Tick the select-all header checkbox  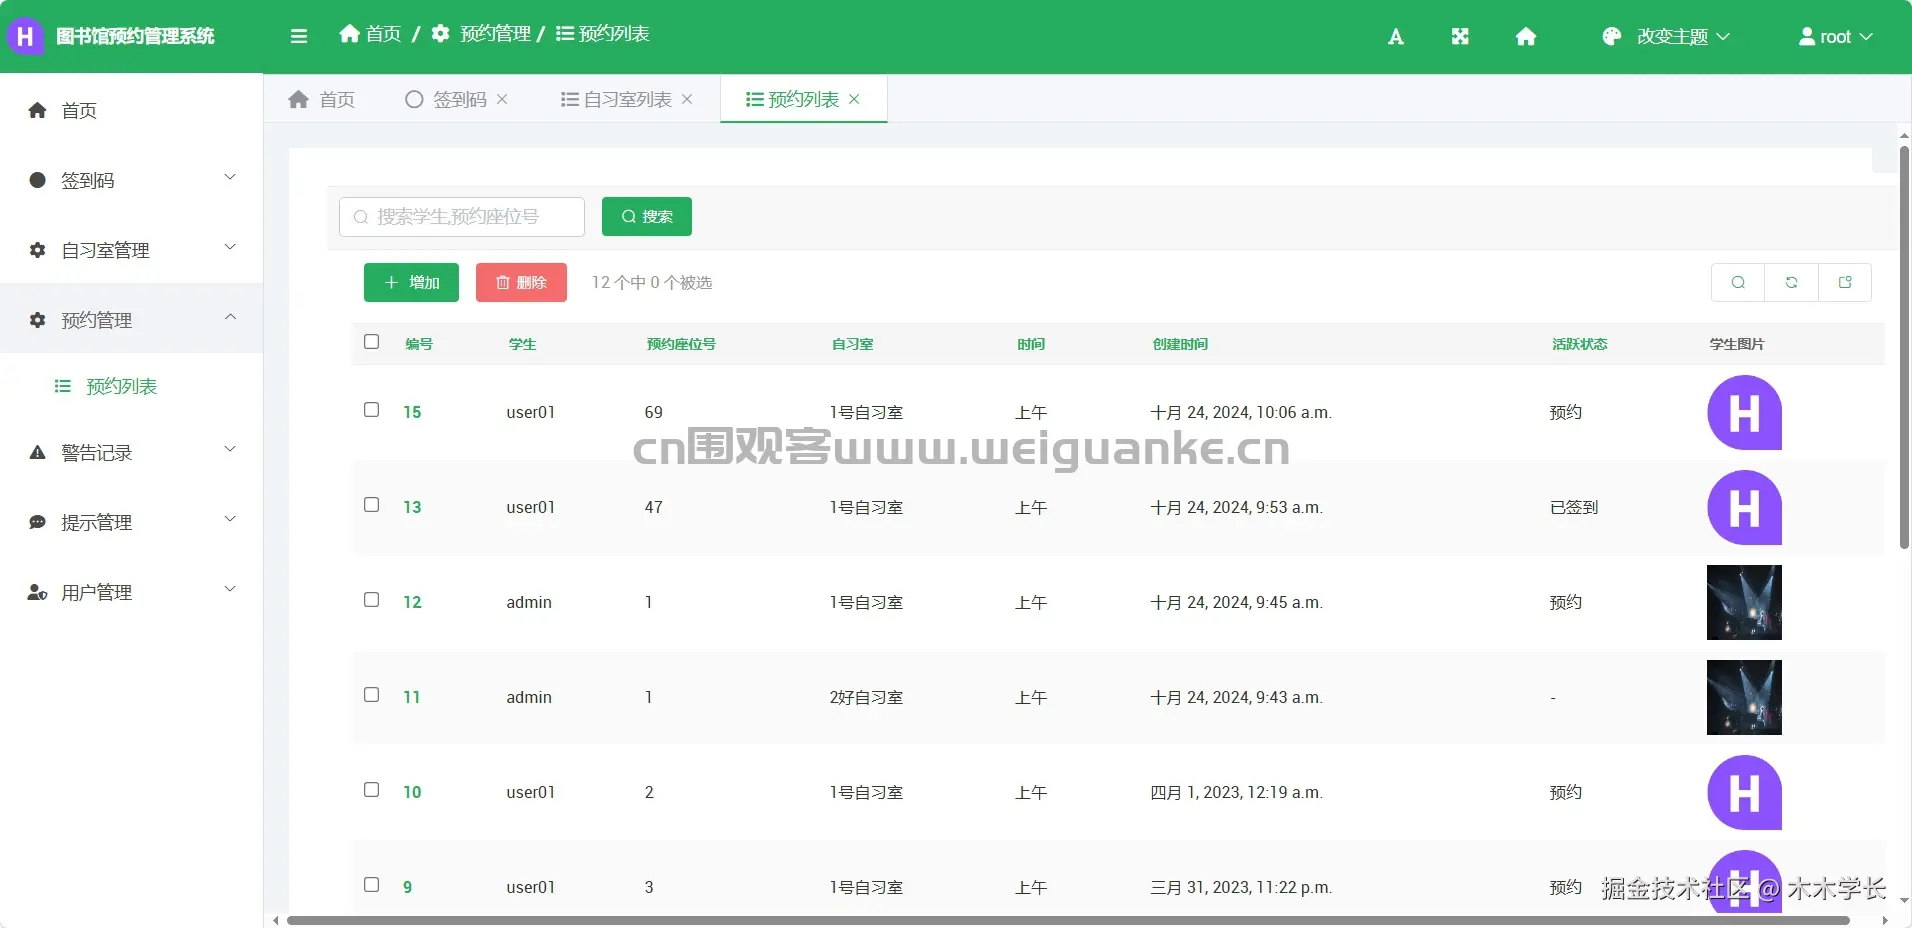click(372, 342)
